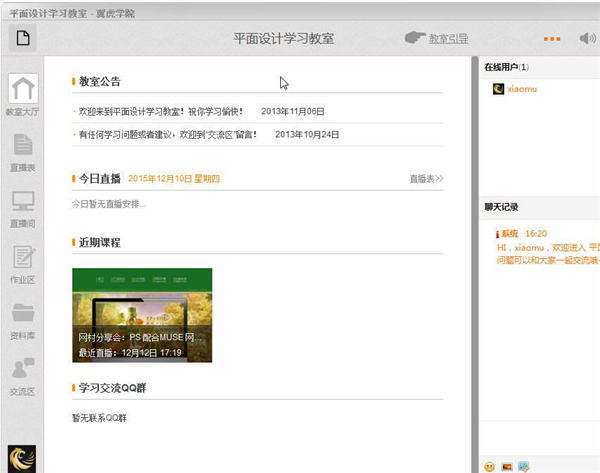Viewport: 600px width, 473px height.
Task: Click the 作业区 sidebar label
Action: tap(23, 280)
